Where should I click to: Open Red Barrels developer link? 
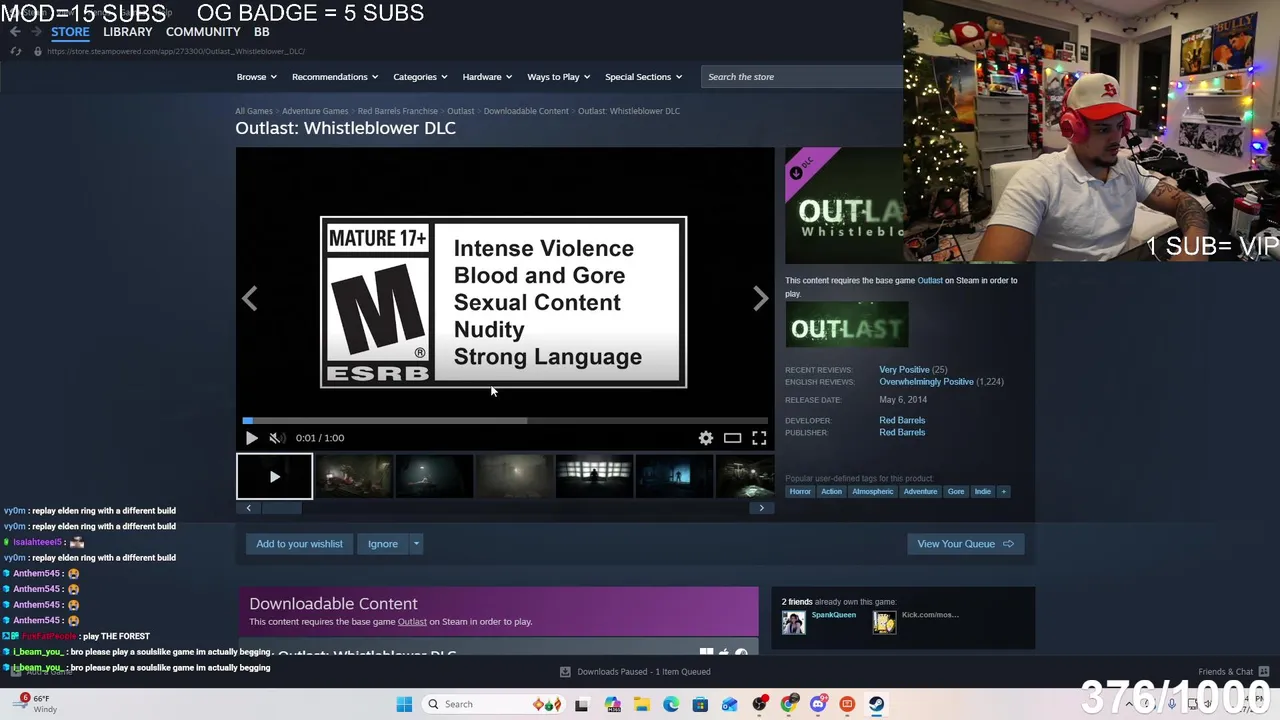pos(902,420)
